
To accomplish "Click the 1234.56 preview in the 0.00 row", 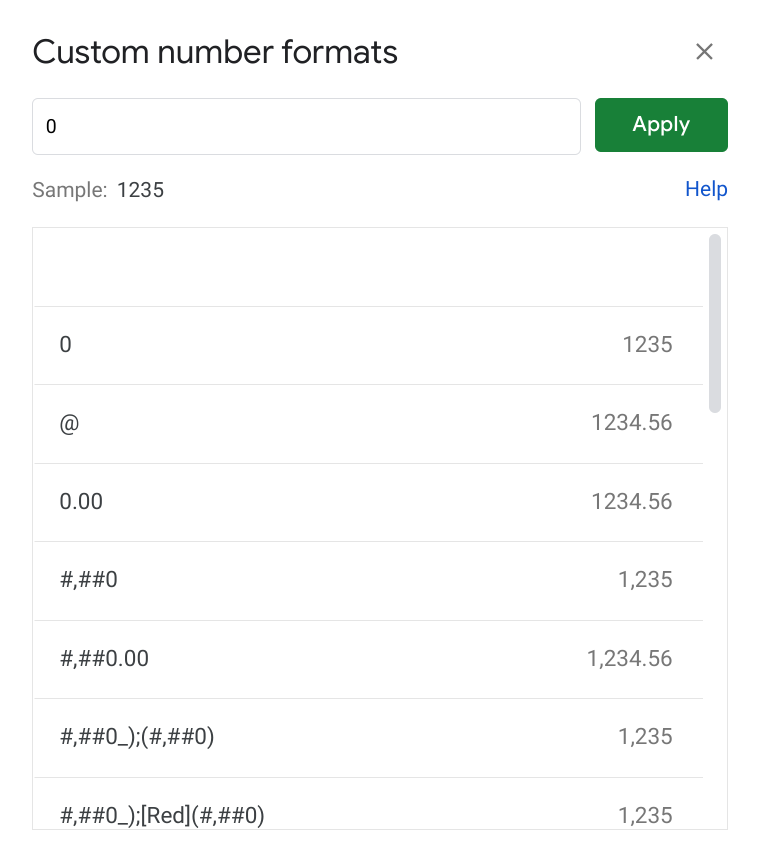I will 632,502.
